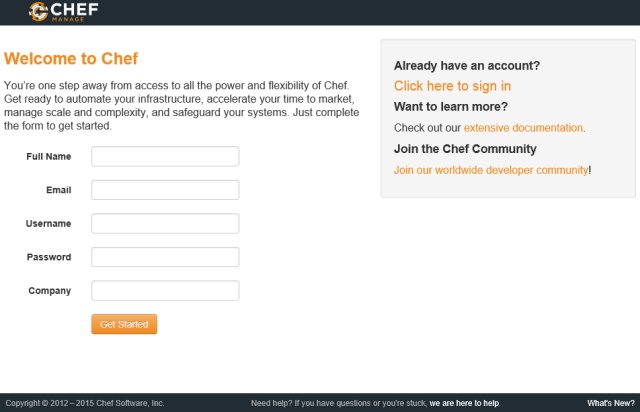Click the Full Name label
Viewport: 640px width, 412px height.
pos(49,156)
